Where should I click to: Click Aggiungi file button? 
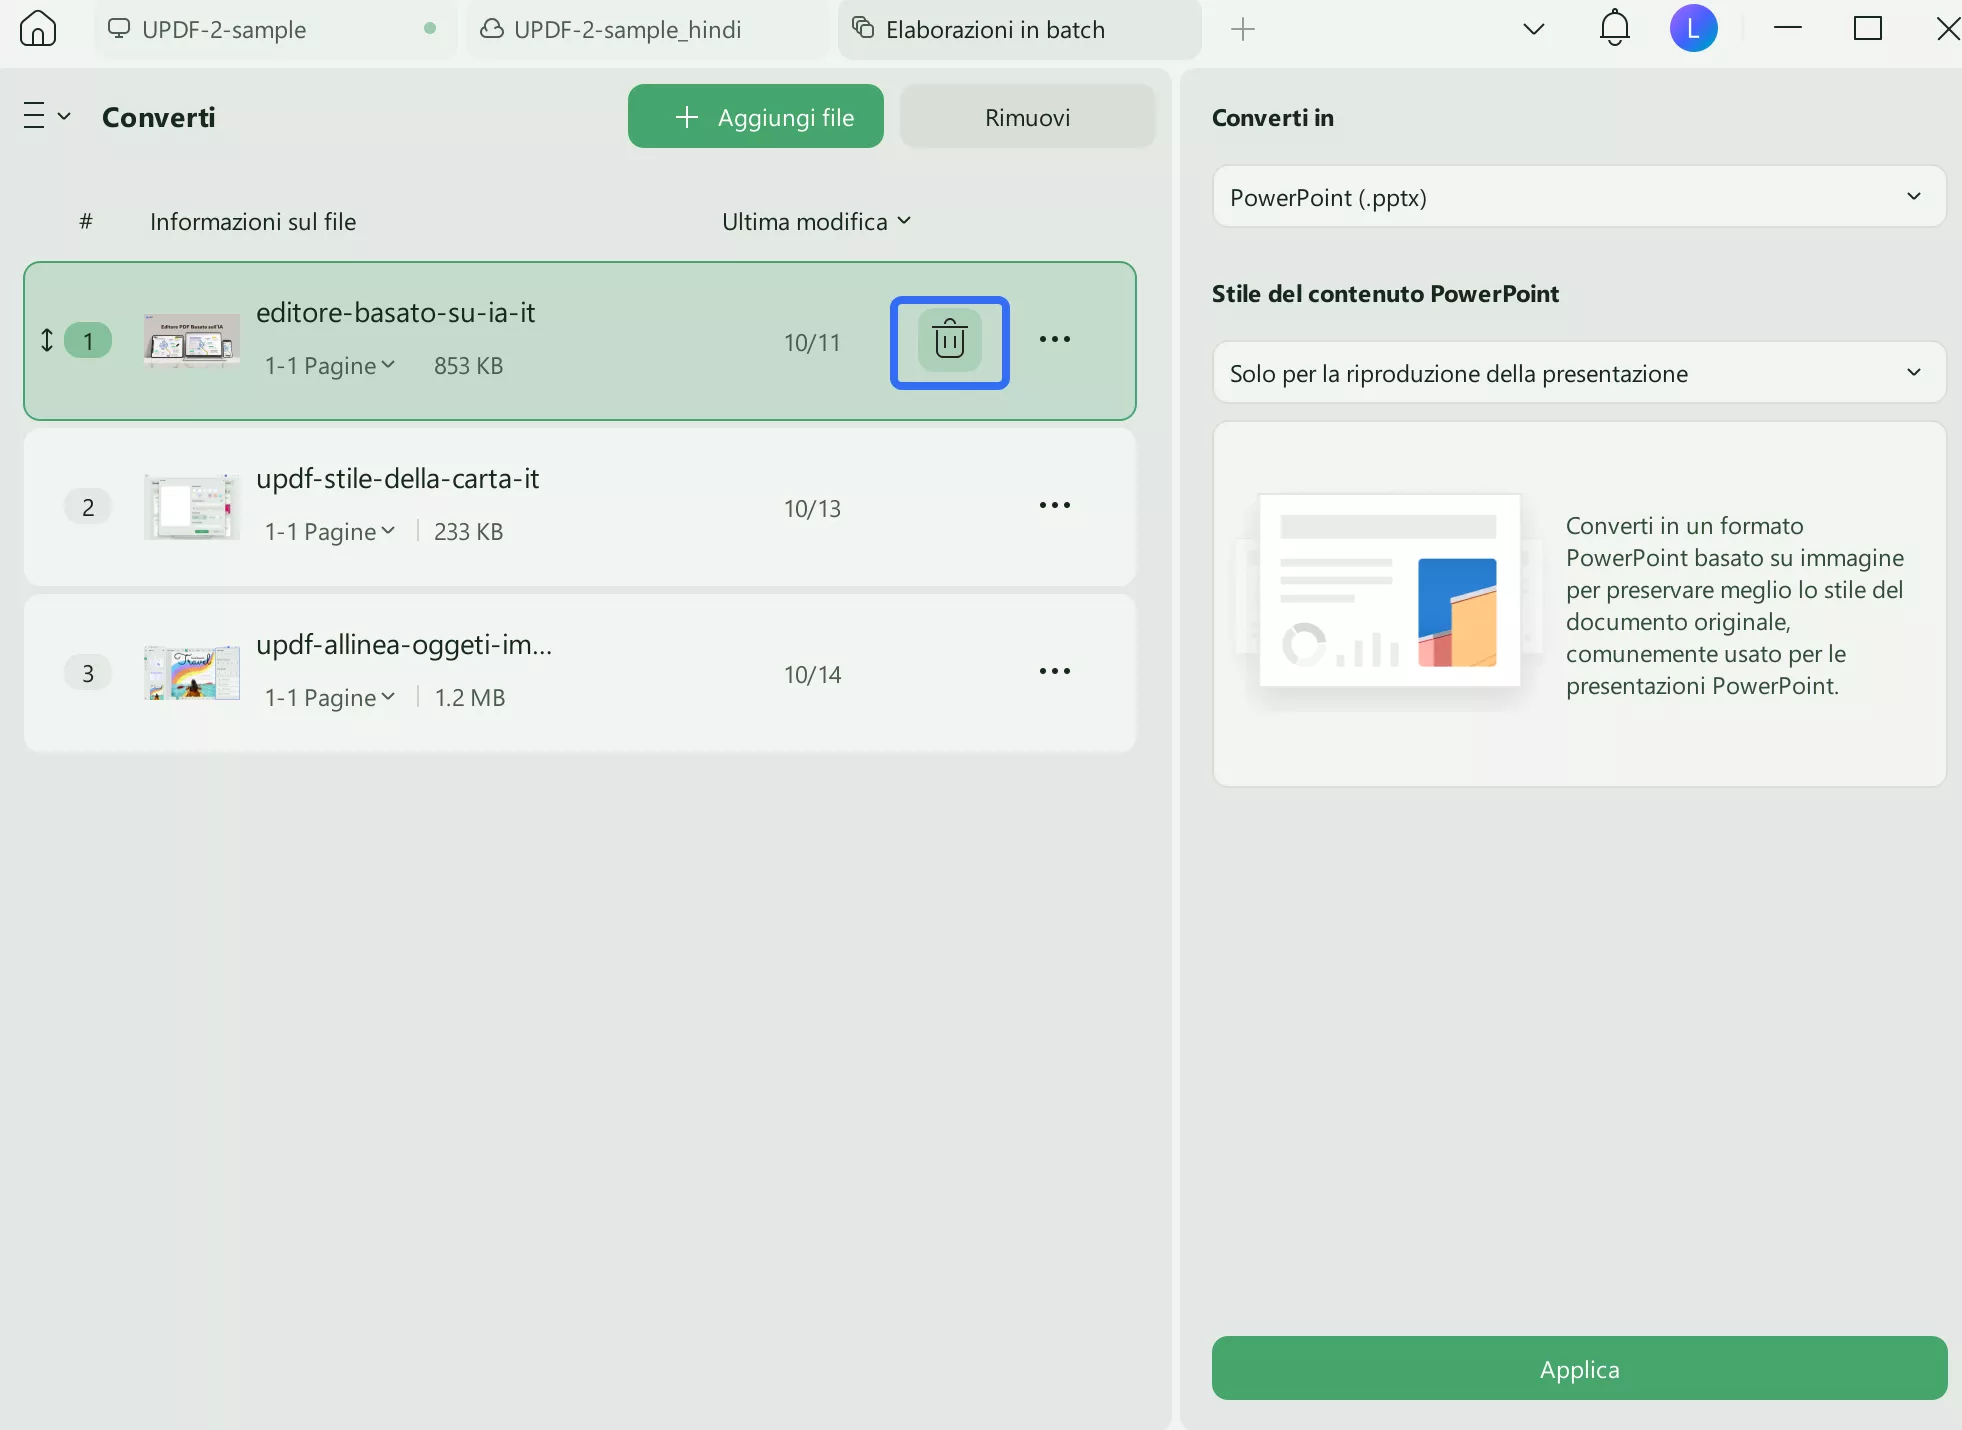tap(755, 117)
